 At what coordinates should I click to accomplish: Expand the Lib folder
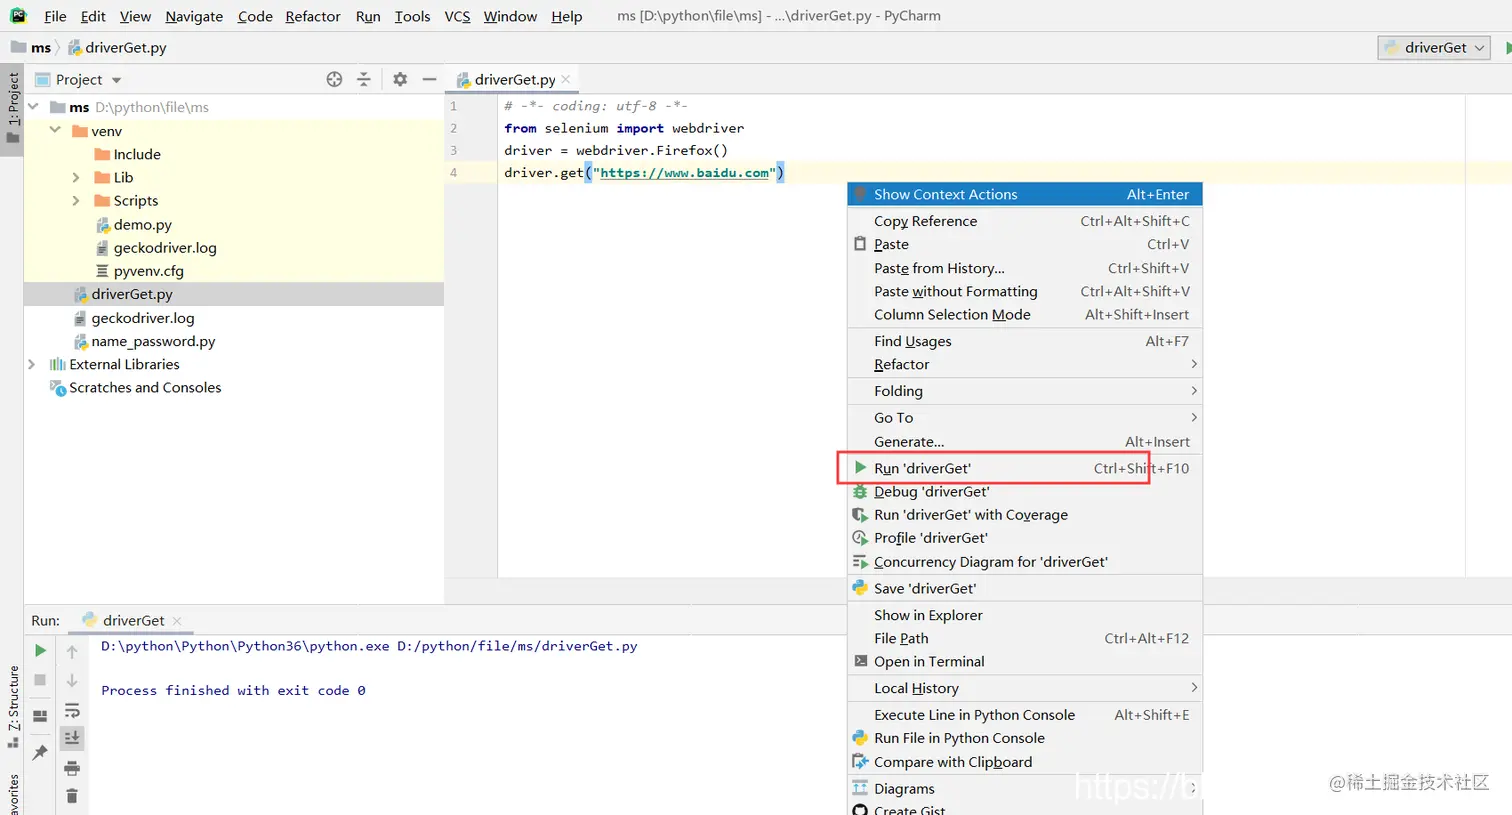click(x=76, y=177)
